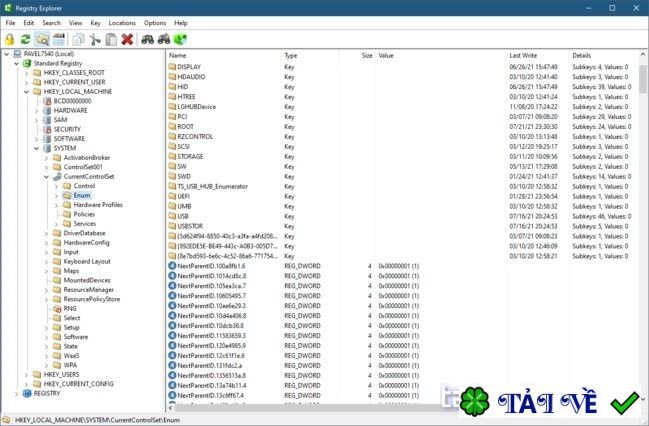Viewport: 649px width, 426px height.
Task: Select the HKEY_CURRENT_CONFIG tree node
Action: tap(78, 384)
